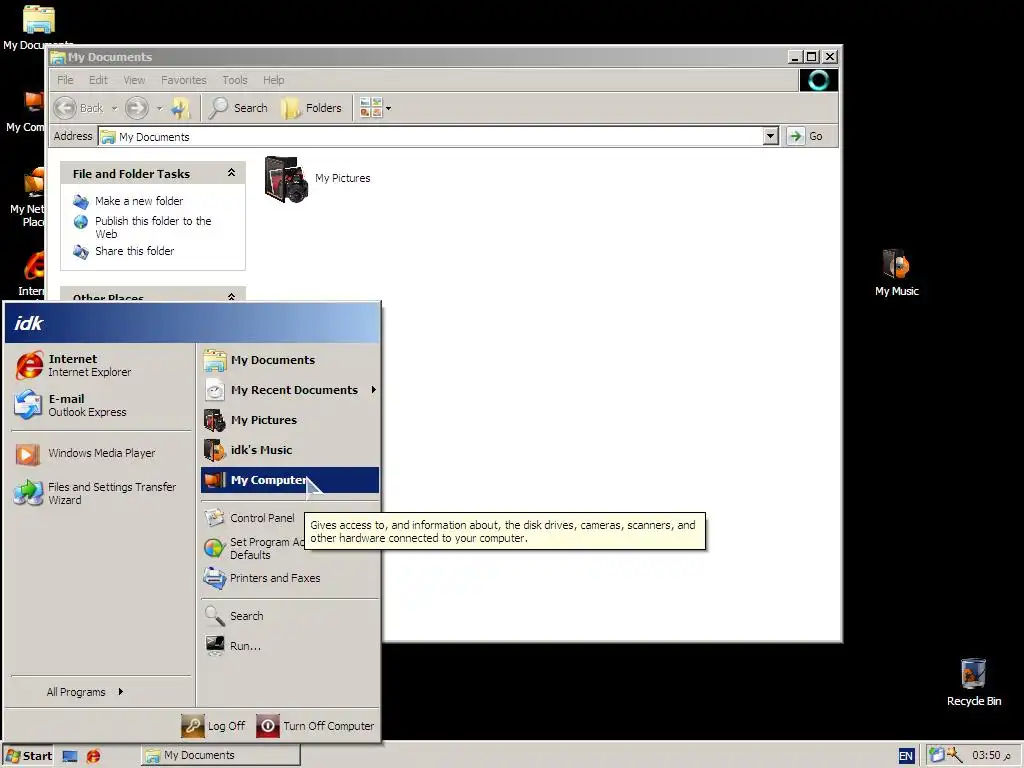Open View menu in My Documents window
This screenshot has width=1024, height=768.
click(x=134, y=80)
